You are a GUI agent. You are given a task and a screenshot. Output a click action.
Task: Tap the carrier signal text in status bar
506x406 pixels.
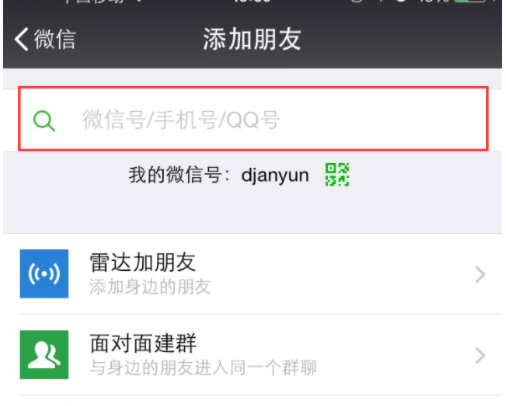pyautogui.click(x=95, y=1)
